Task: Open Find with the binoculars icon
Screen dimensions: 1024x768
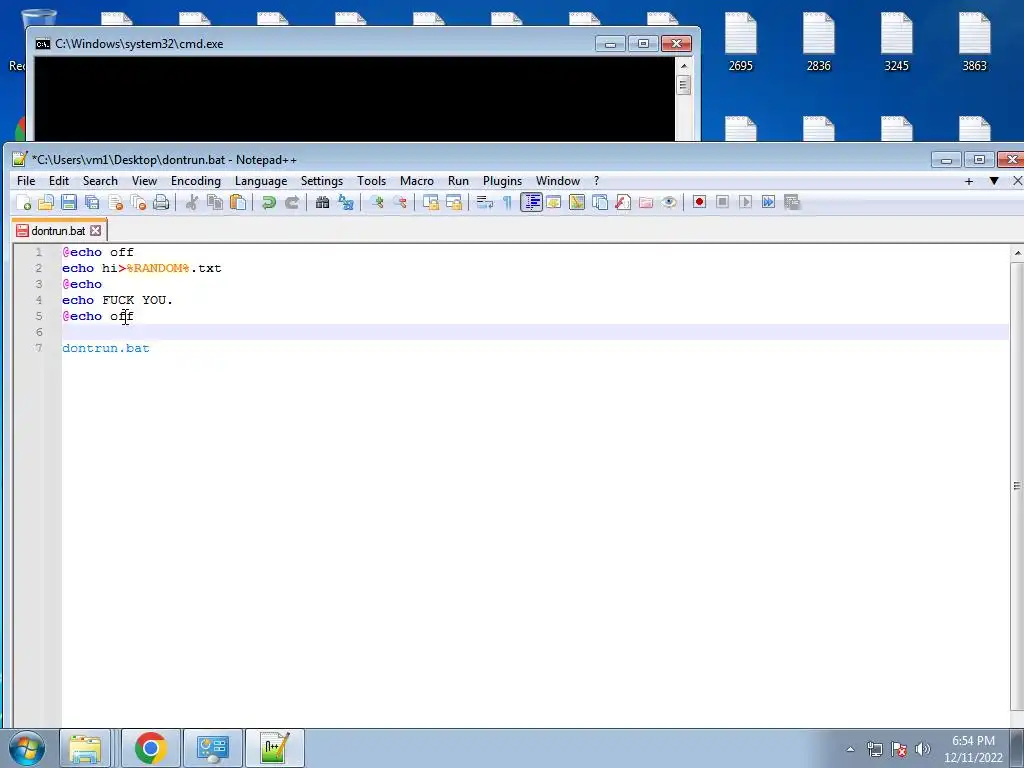Action: 322,202
